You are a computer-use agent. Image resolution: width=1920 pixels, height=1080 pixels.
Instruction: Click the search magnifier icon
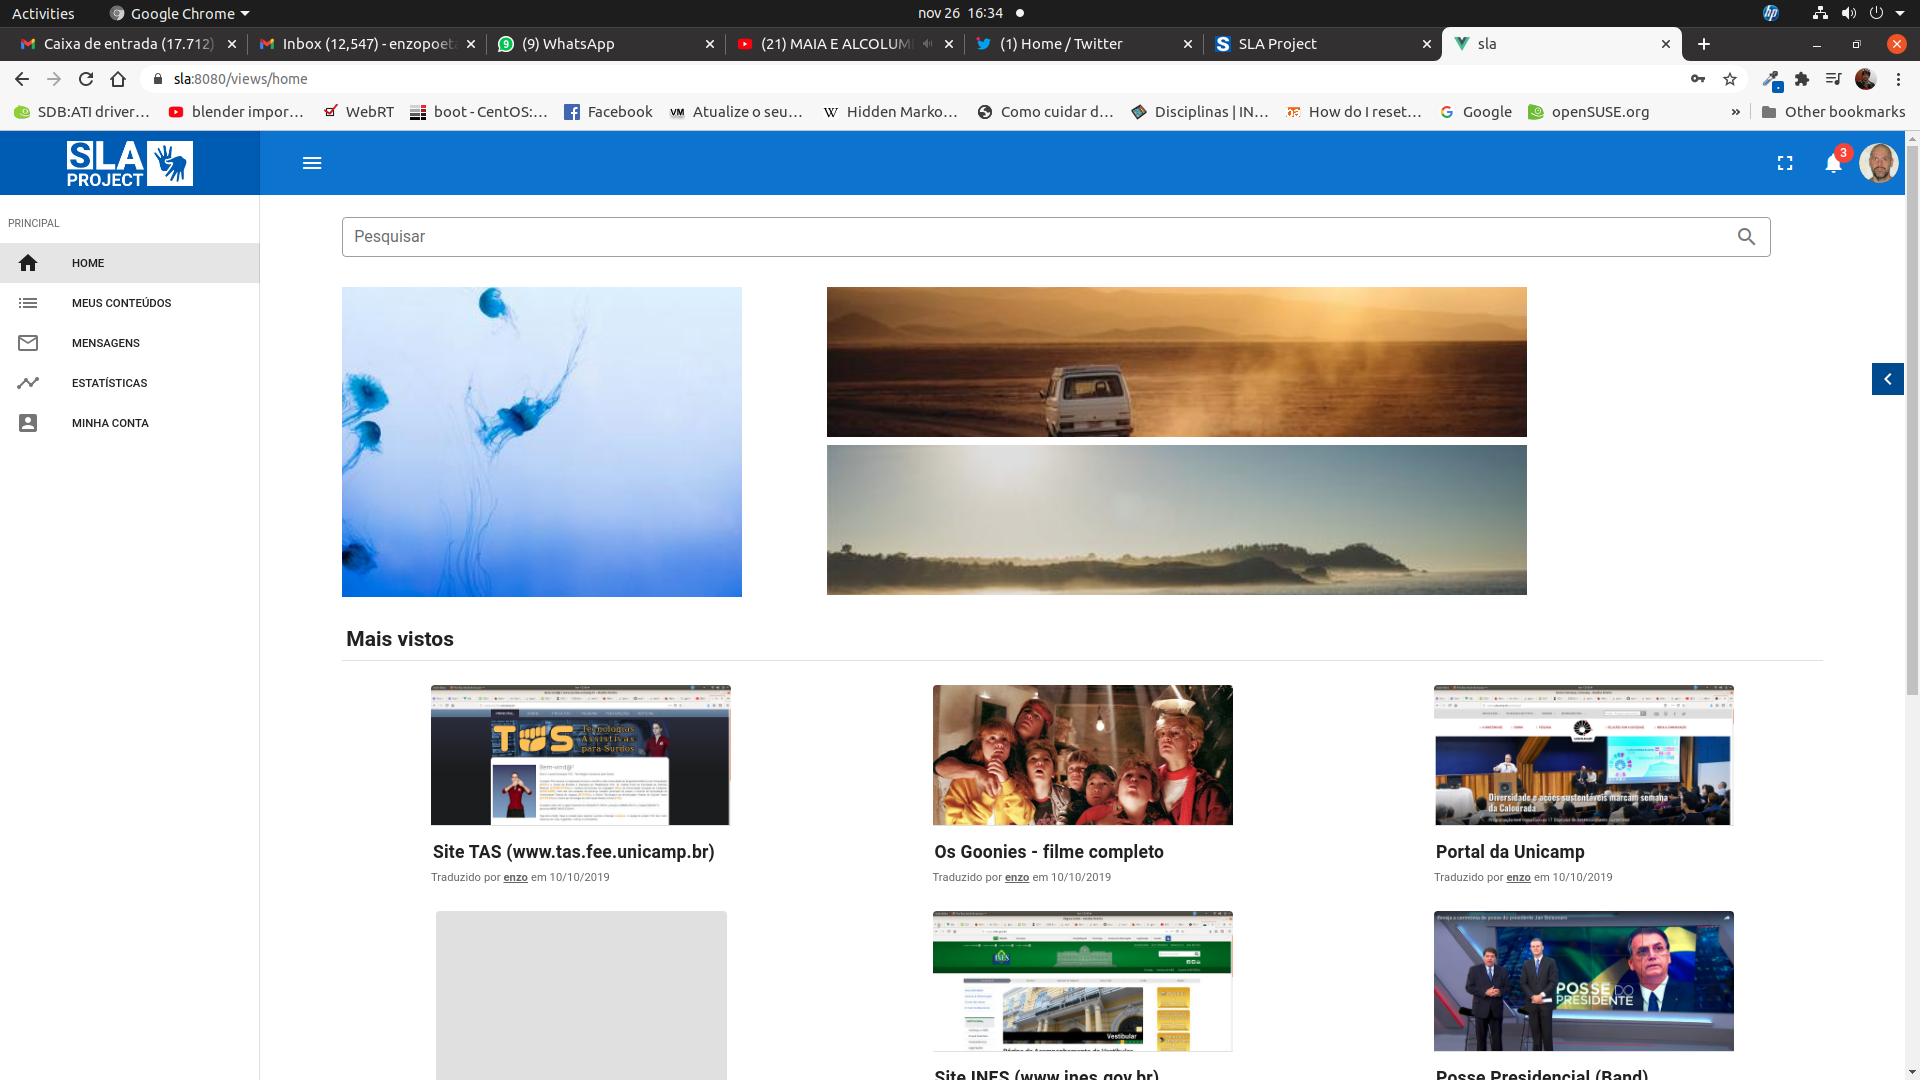click(1746, 237)
